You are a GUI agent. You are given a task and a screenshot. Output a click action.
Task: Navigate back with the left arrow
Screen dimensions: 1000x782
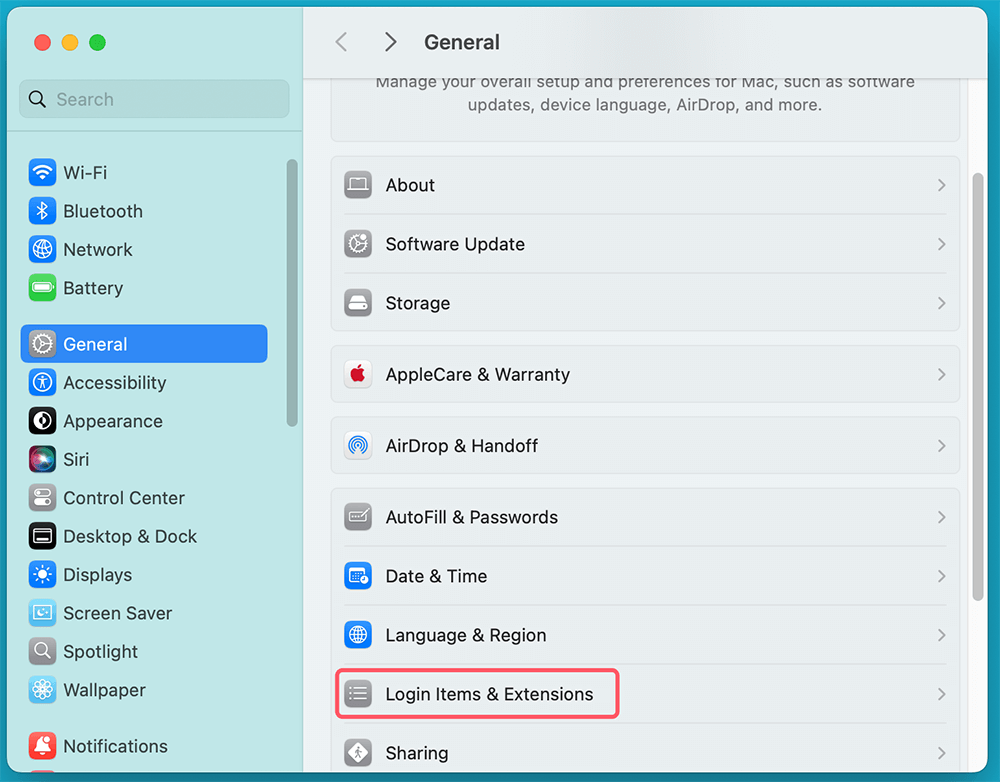click(x=341, y=42)
